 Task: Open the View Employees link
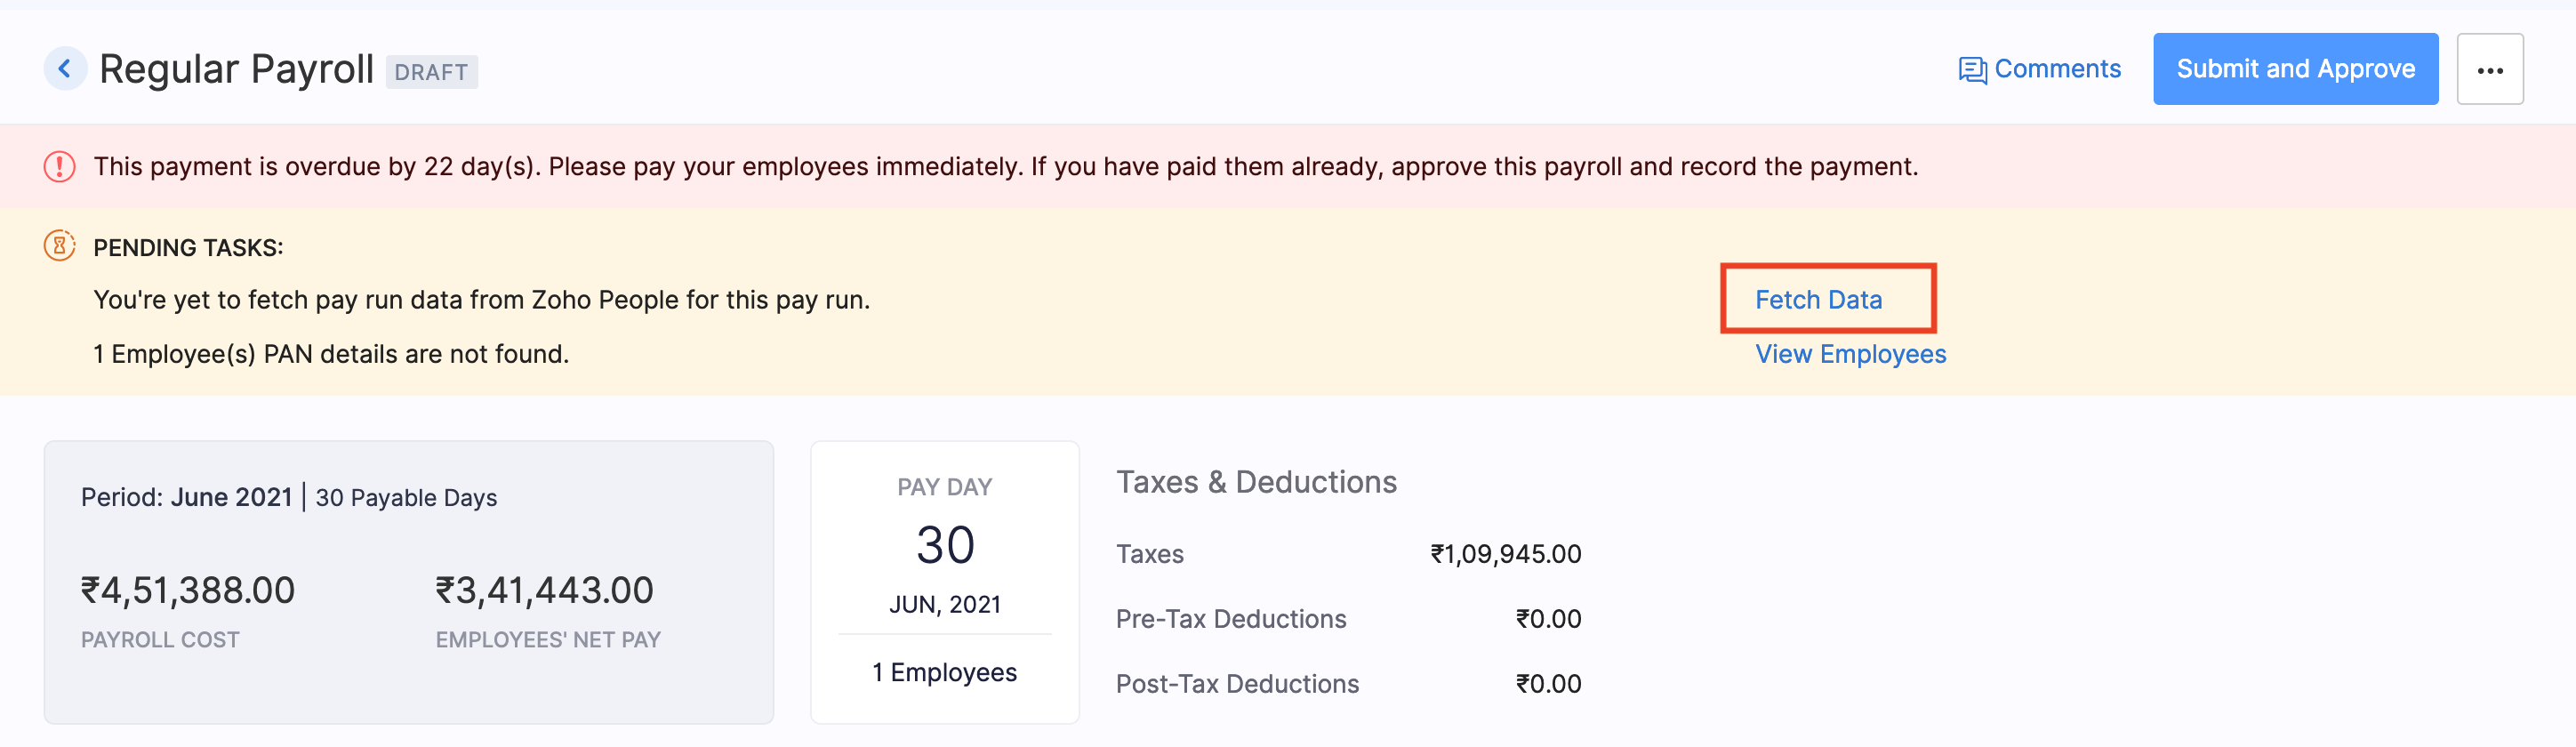click(1850, 354)
